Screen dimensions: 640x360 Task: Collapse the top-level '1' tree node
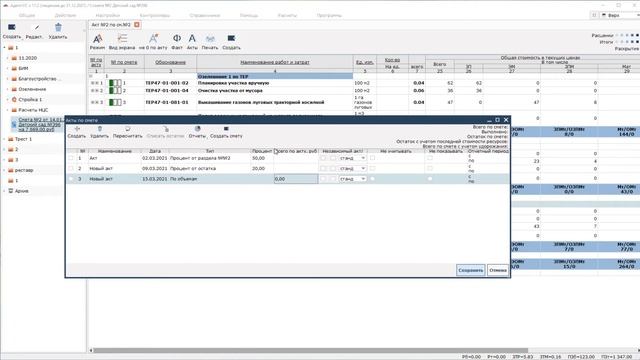click(4, 48)
